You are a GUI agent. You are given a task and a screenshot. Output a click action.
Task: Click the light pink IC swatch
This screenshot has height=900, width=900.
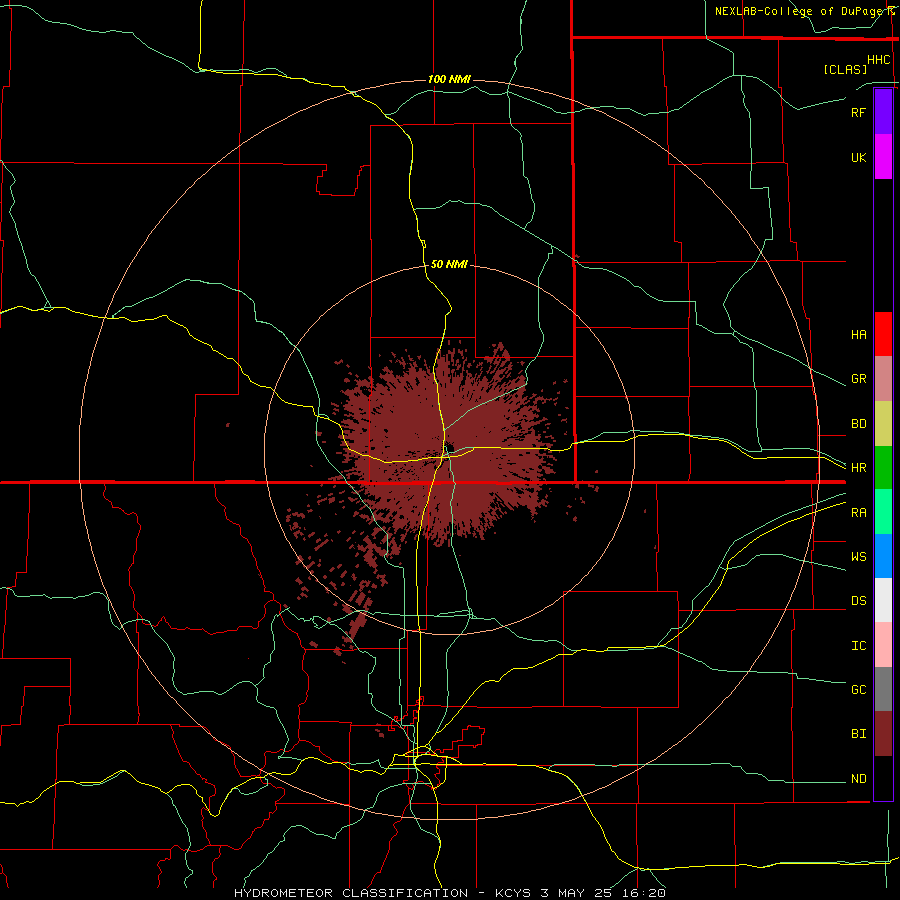[883, 645]
